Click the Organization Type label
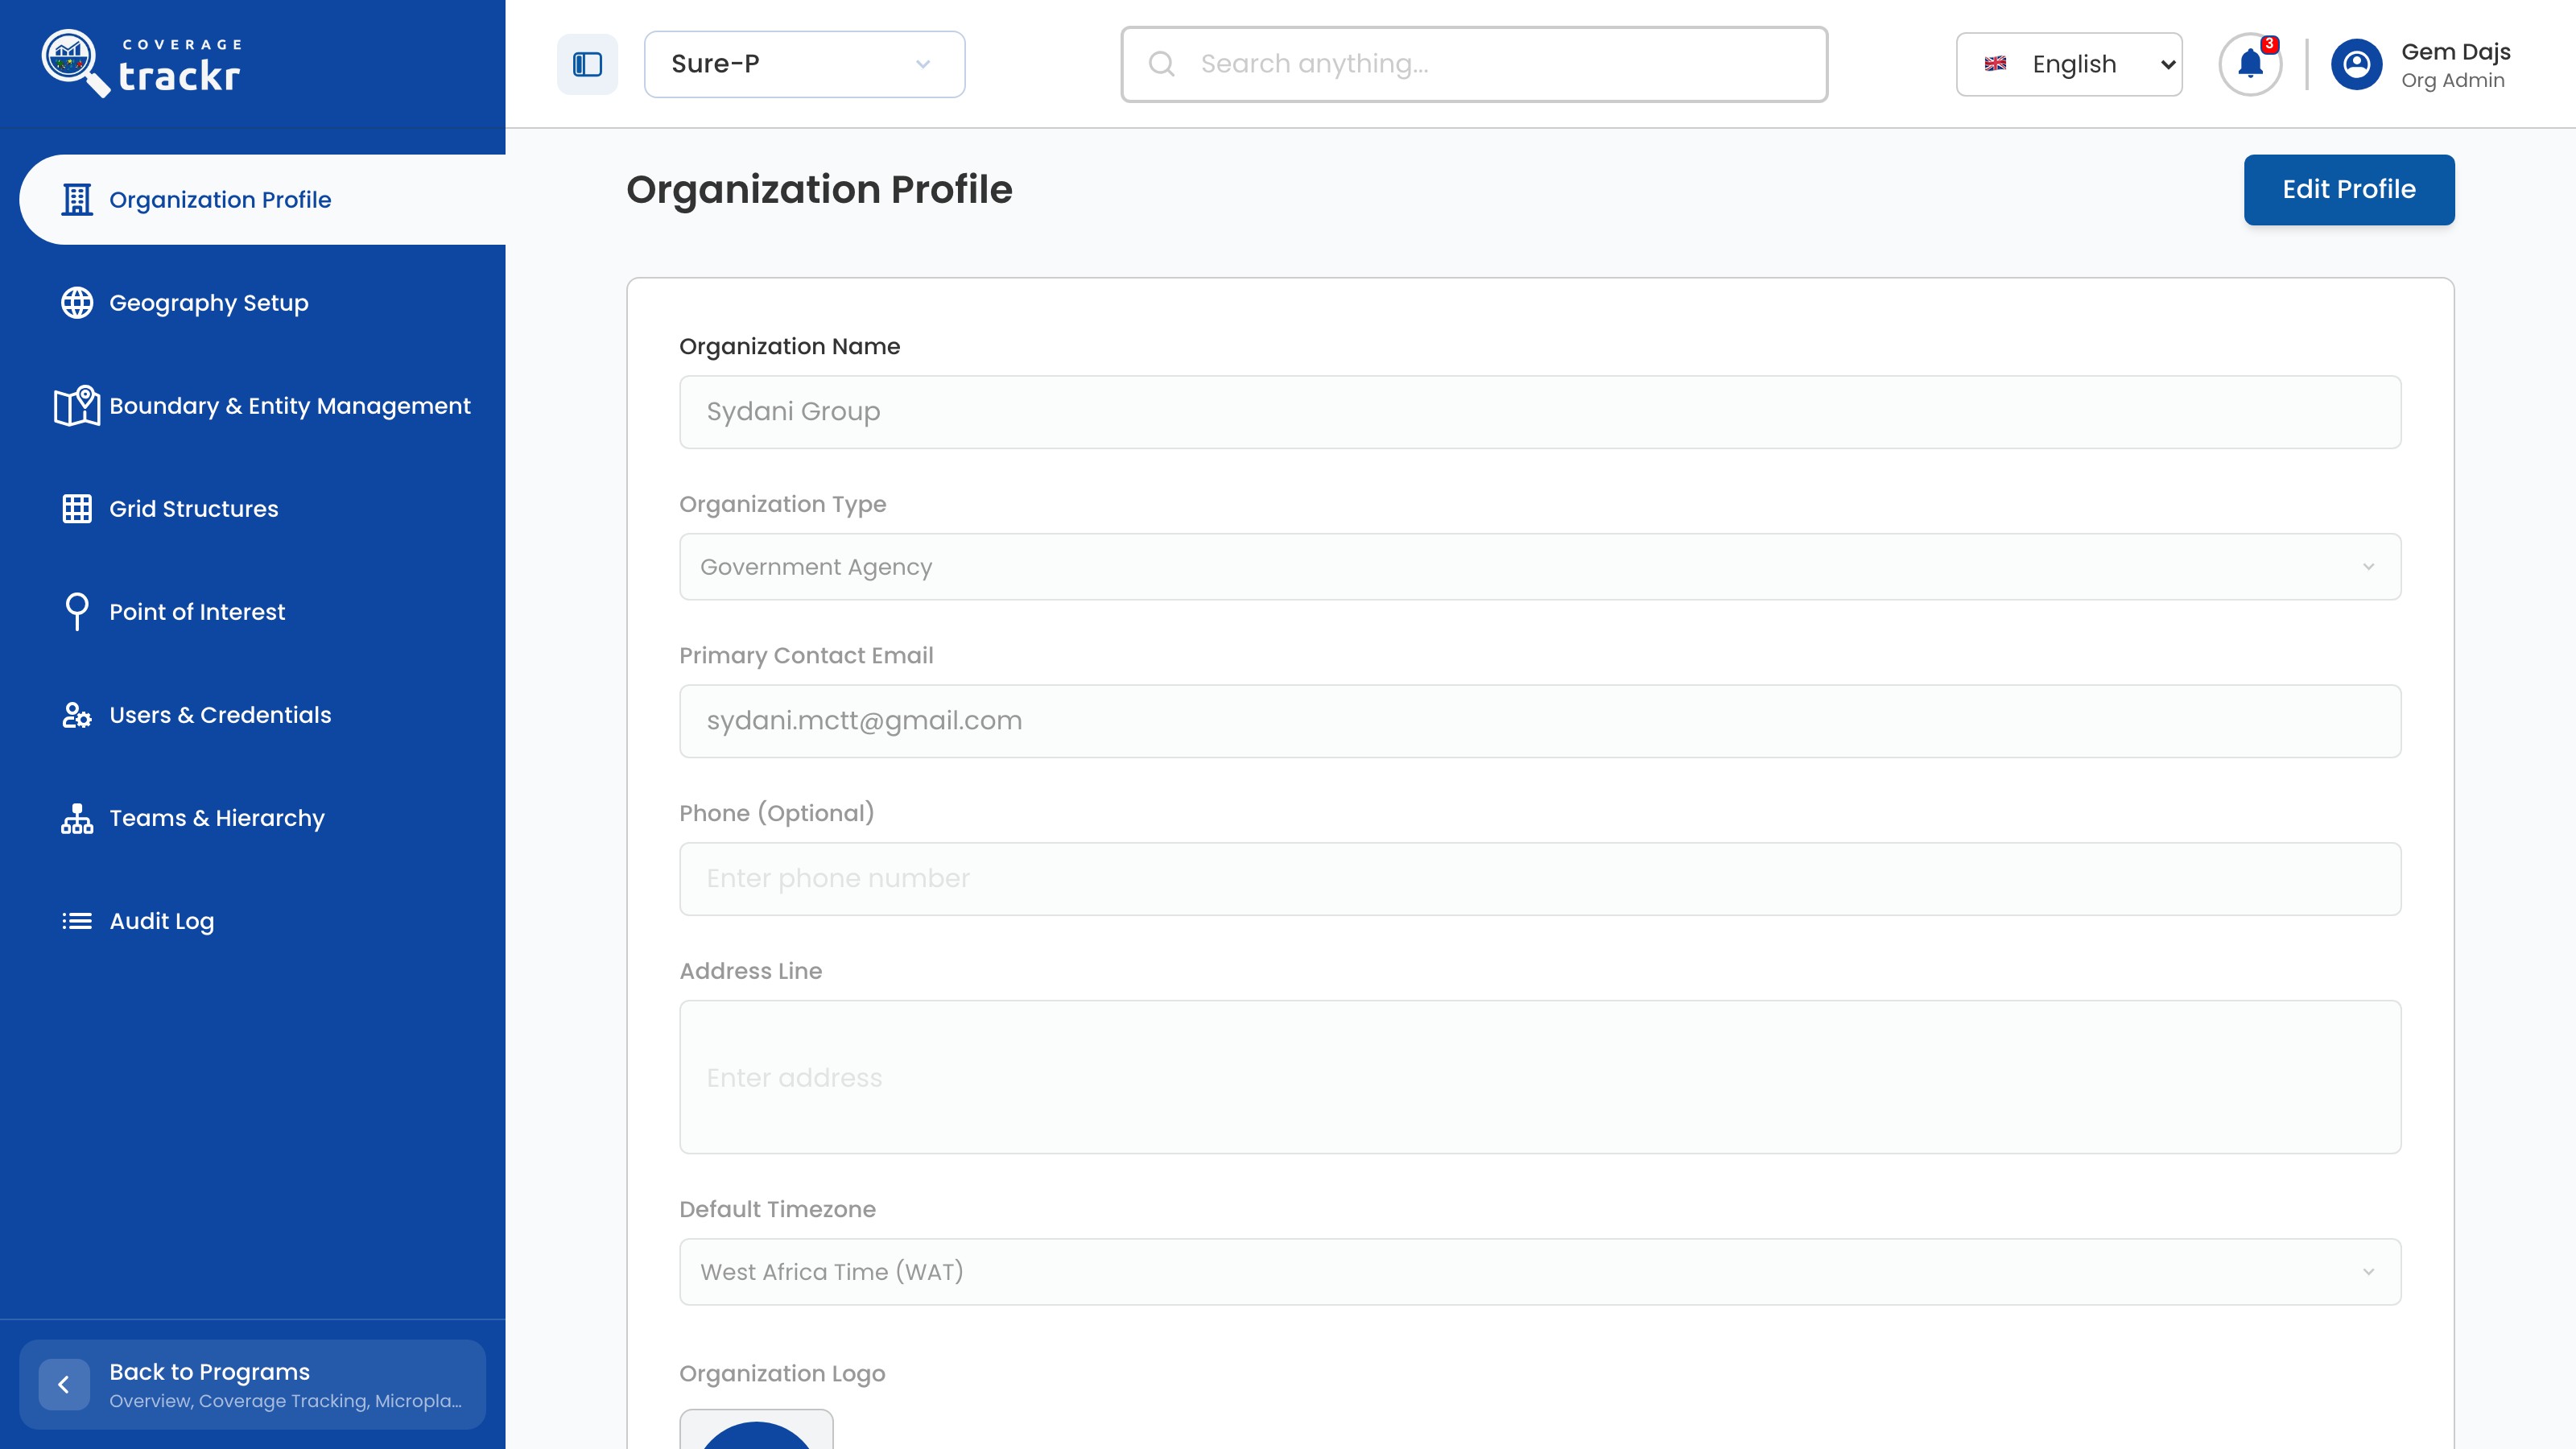Screen dimensions: 2576x1449 [x=782, y=504]
